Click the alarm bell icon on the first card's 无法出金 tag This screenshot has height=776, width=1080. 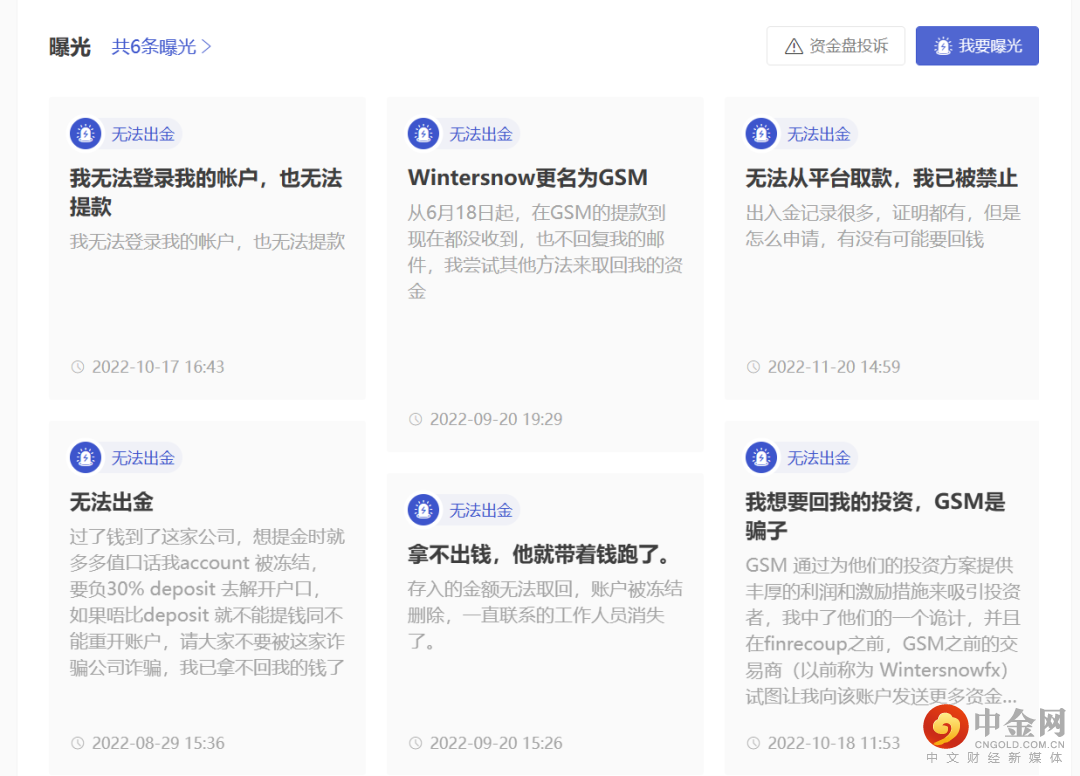86,133
